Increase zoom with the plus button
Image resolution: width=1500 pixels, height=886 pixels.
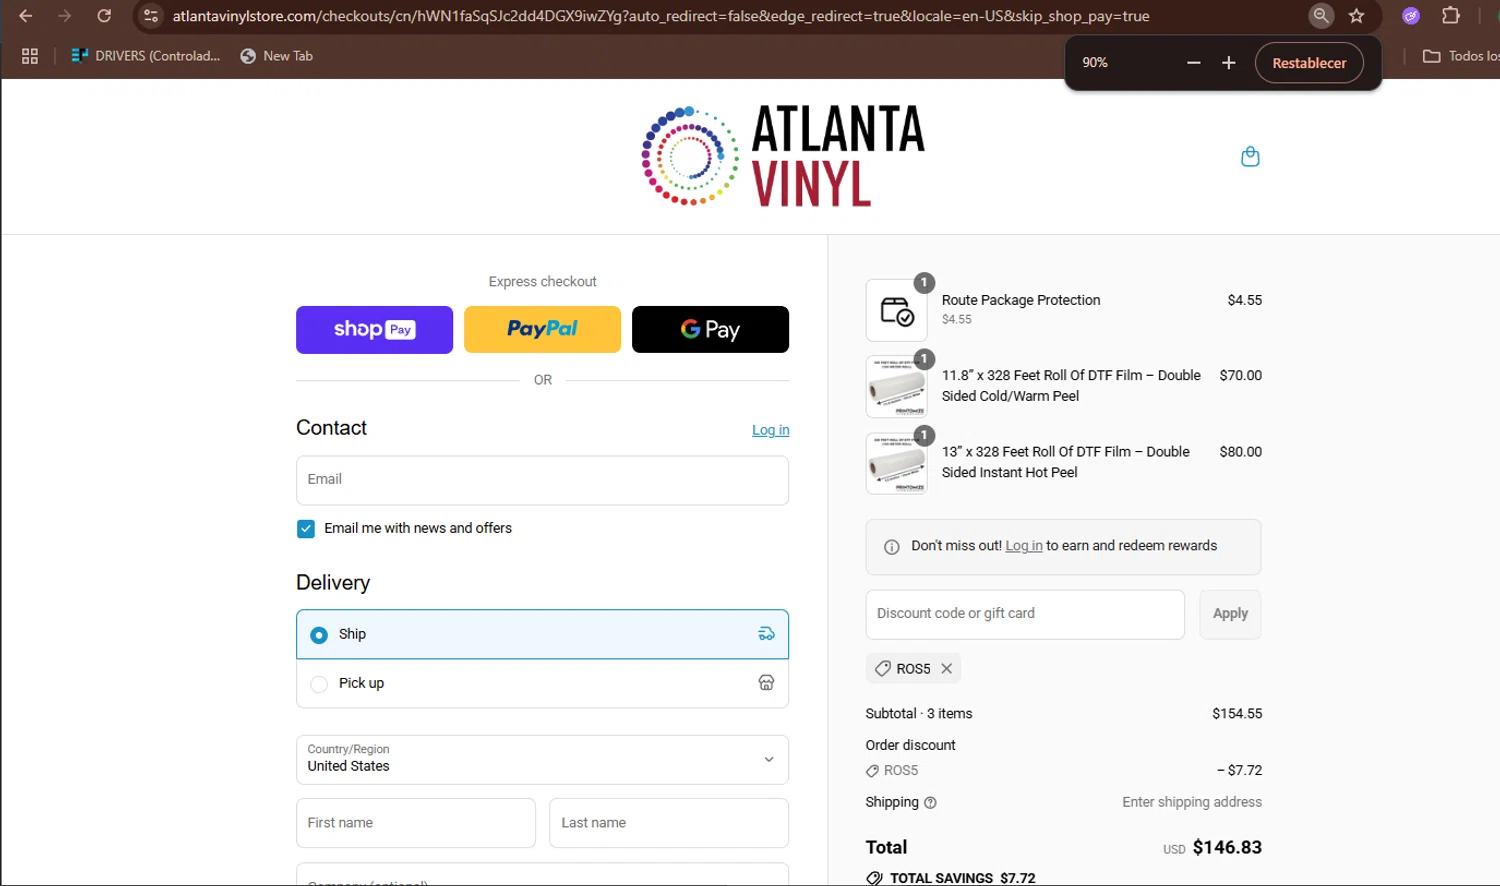tap(1229, 63)
